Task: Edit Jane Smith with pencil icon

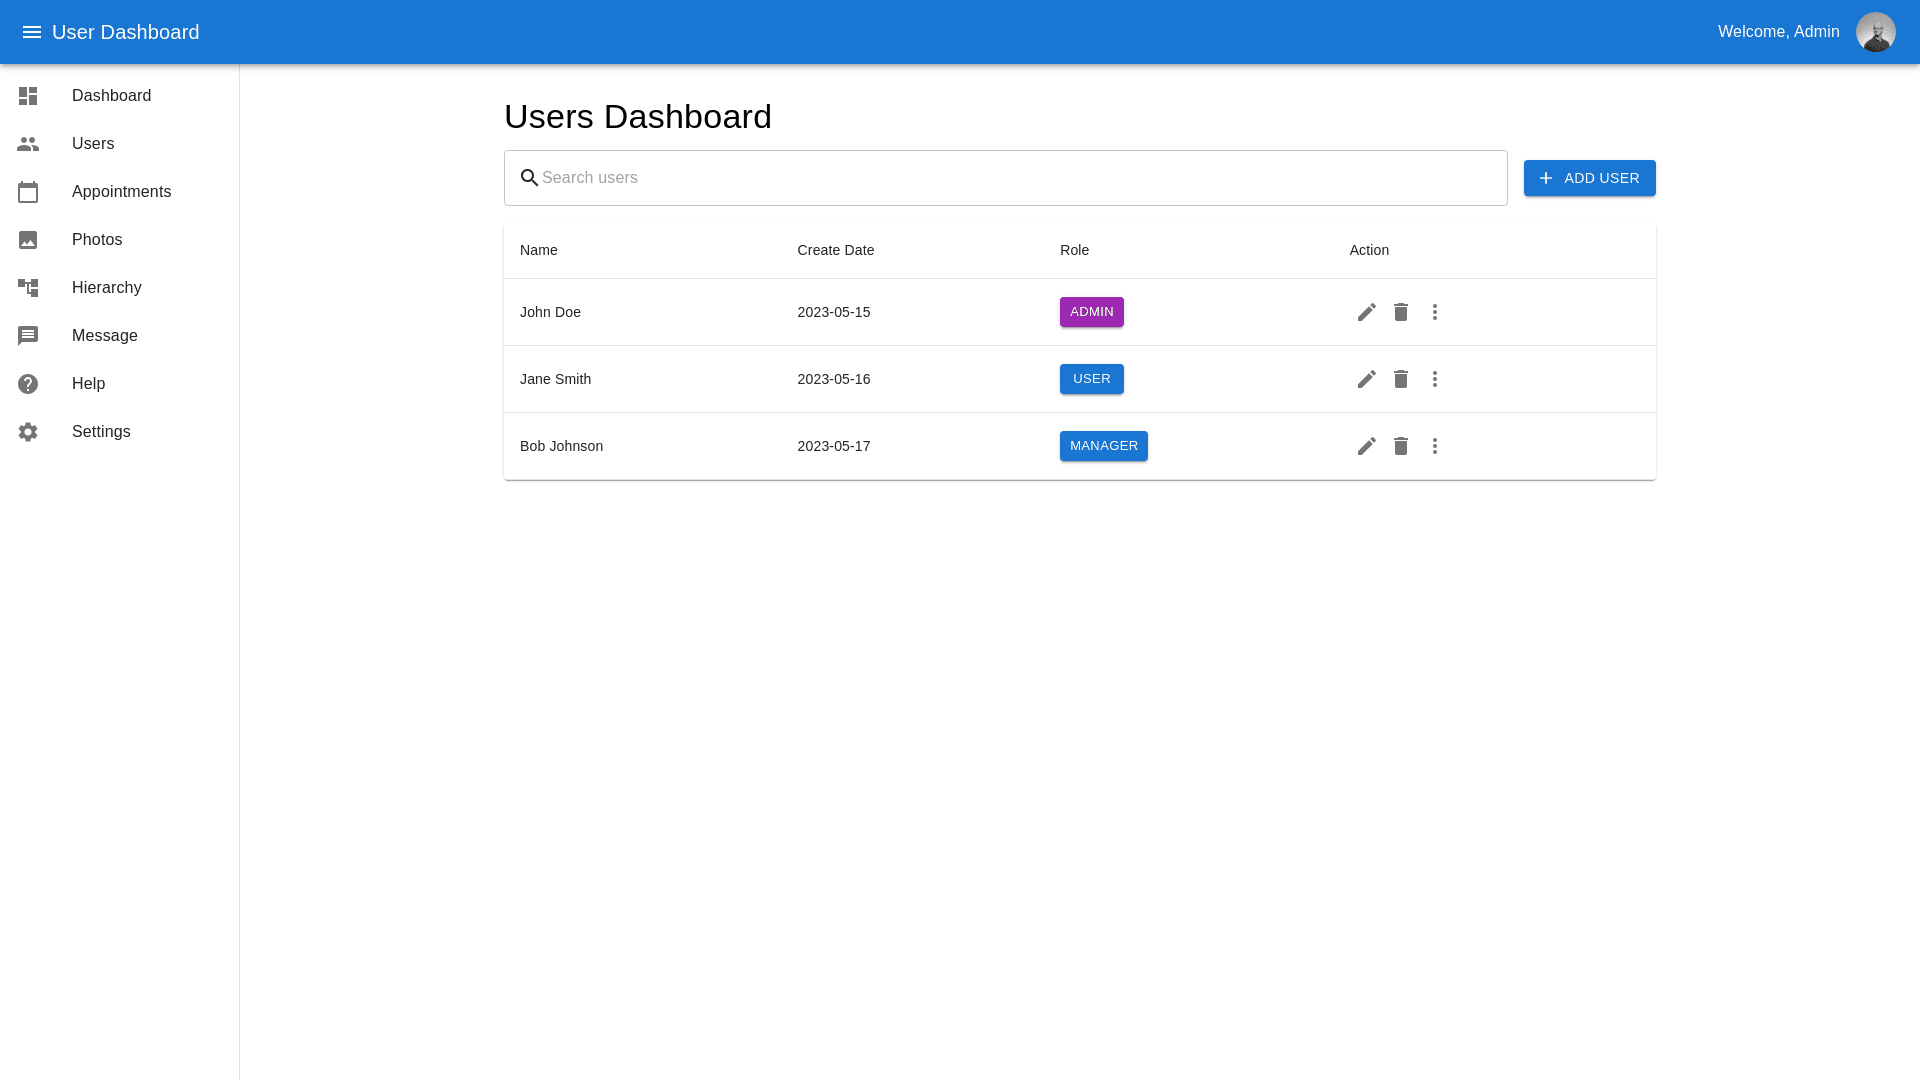Action: pos(1366,379)
